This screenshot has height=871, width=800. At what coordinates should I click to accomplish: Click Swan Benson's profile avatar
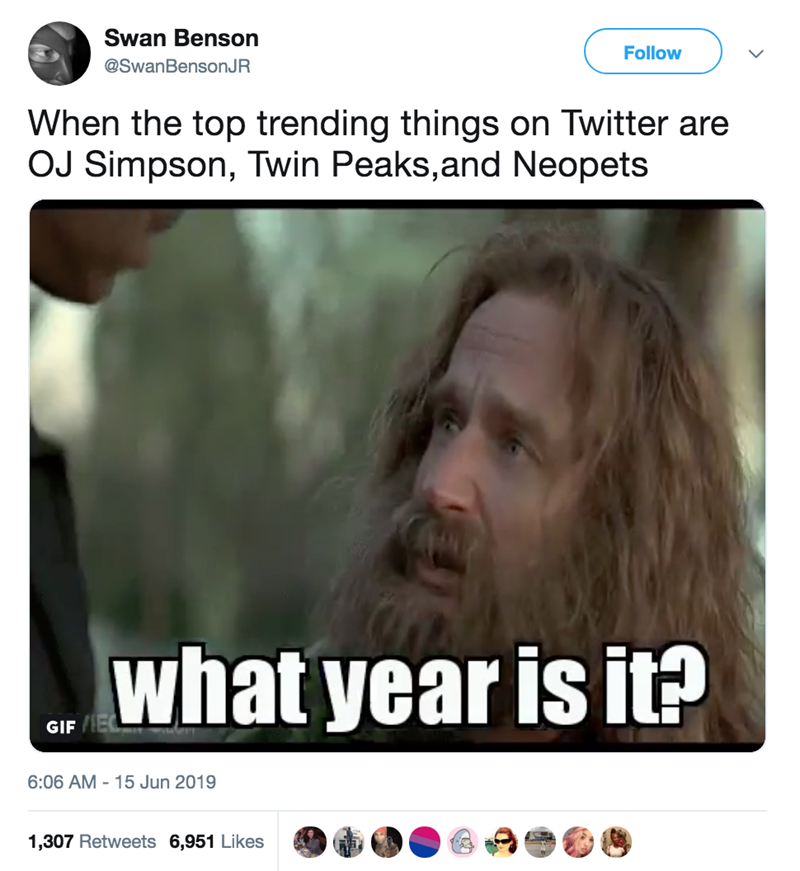coord(57,54)
